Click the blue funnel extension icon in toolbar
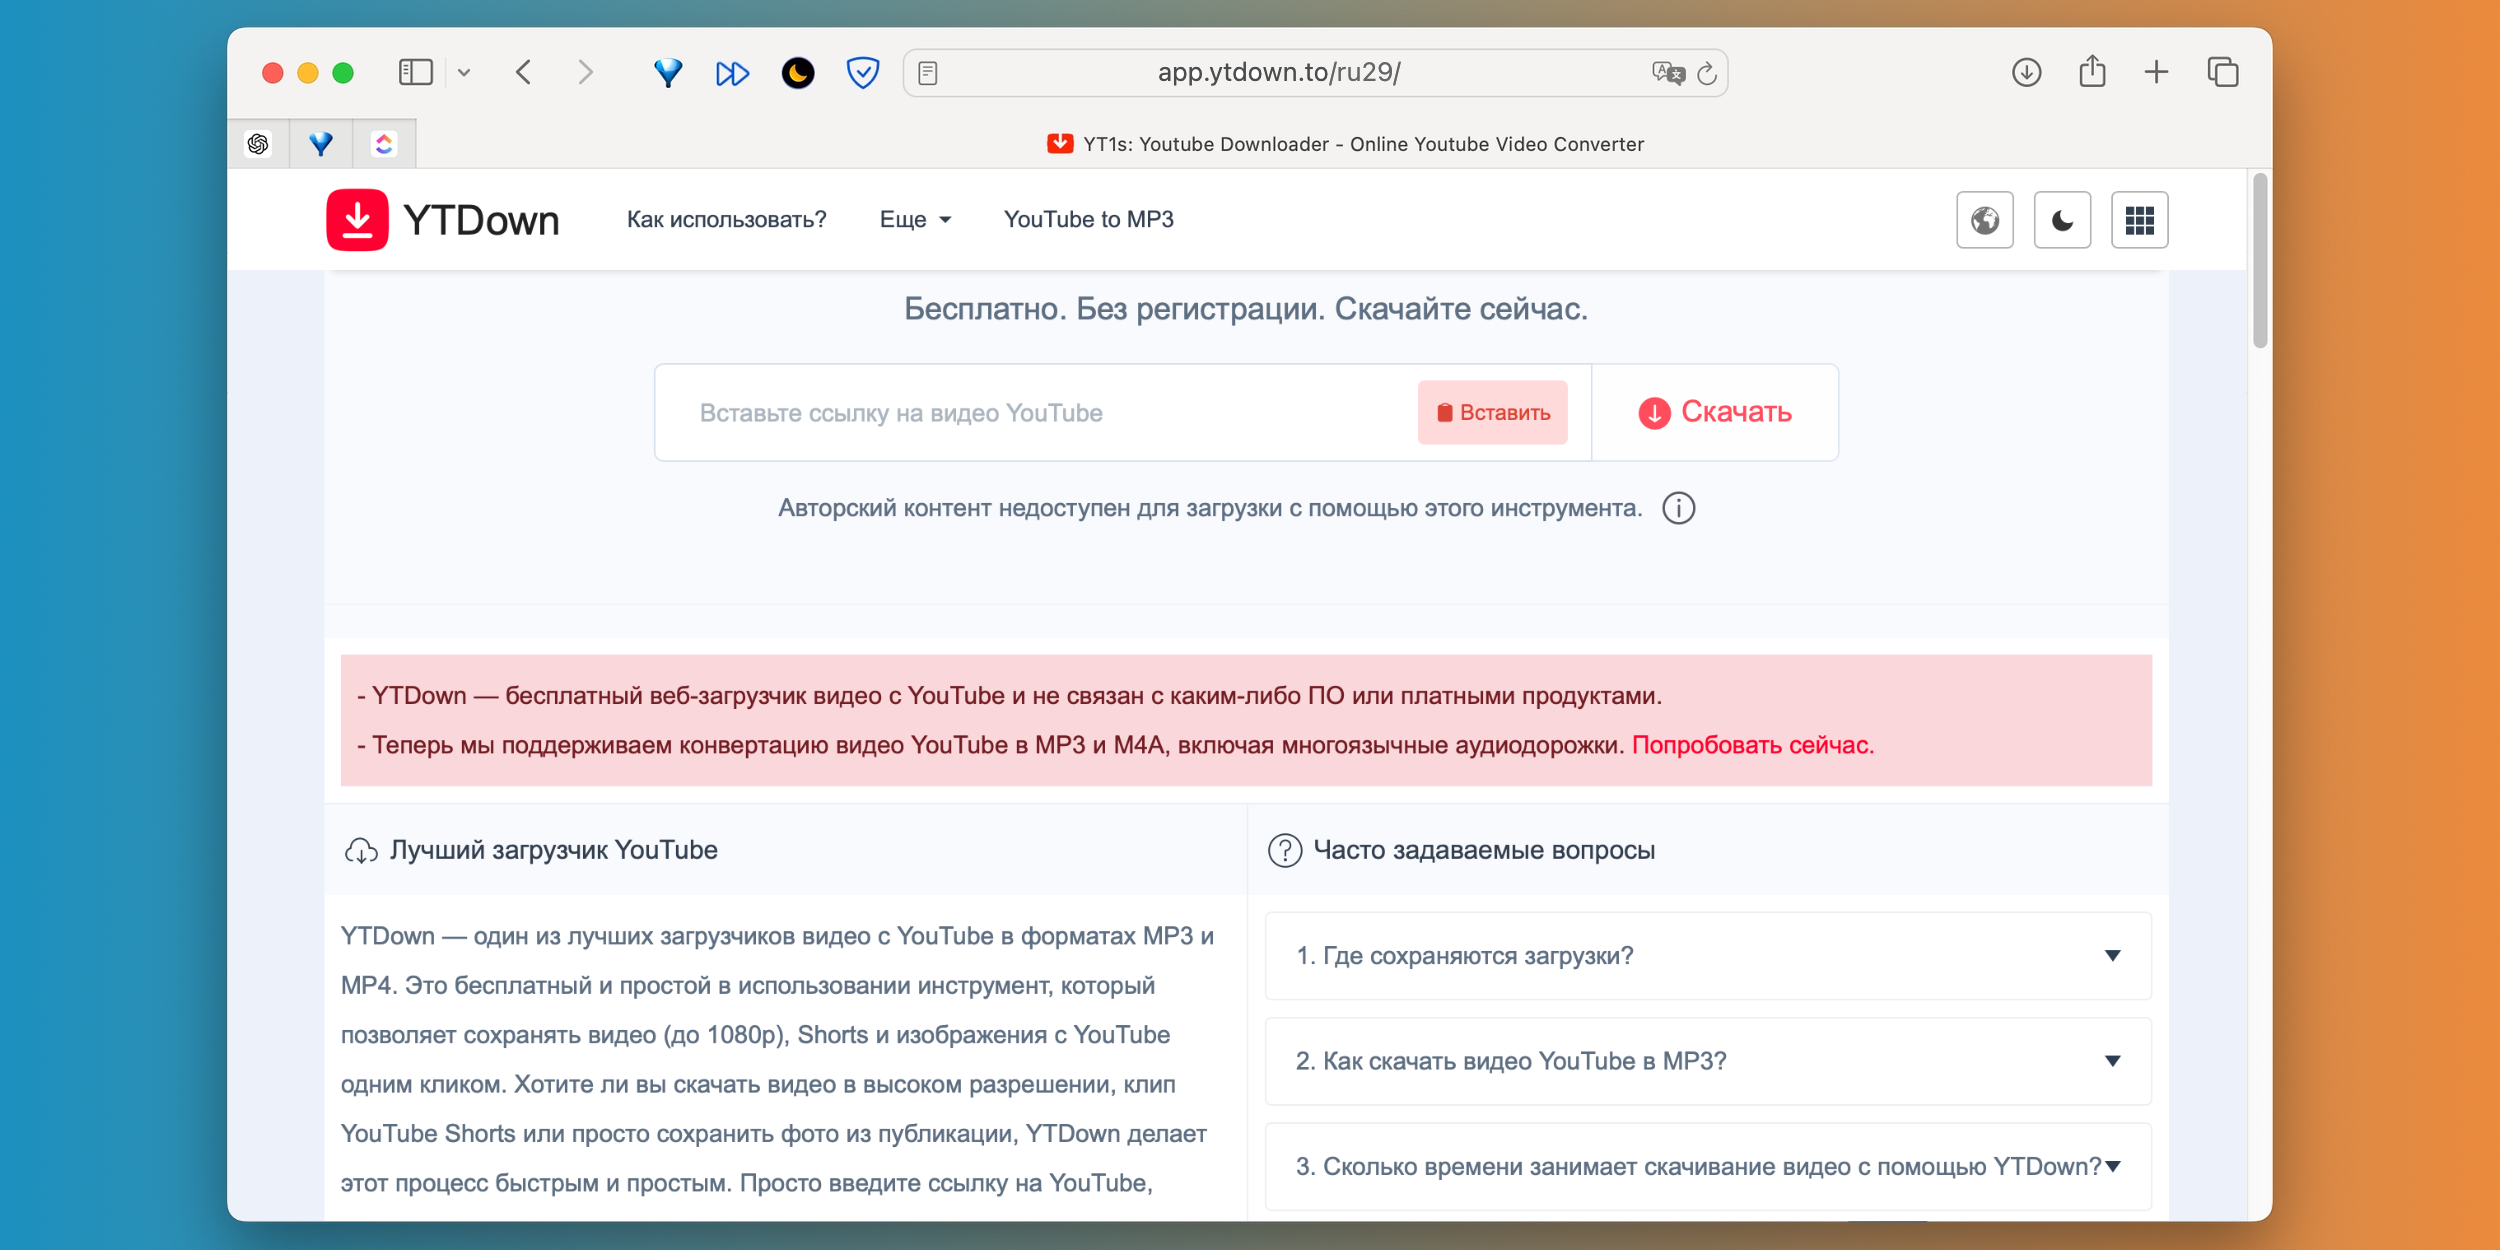This screenshot has width=2500, height=1250. tap(667, 73)
